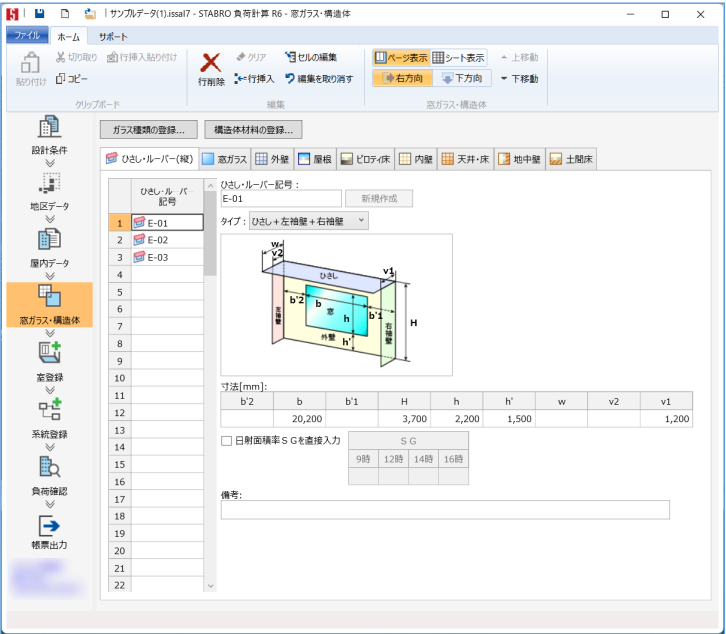726x634 pixels.
Task: Open 設計条件 in the sidebar
Action: 49,136
